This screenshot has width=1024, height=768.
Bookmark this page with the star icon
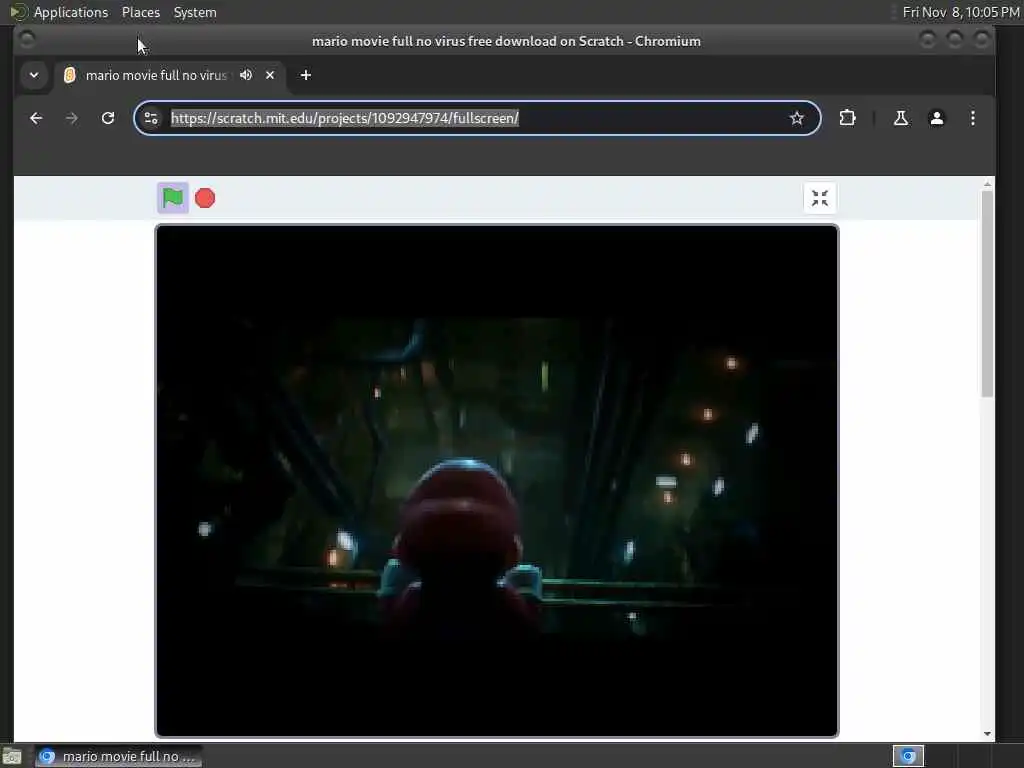(x=796, y=118)
